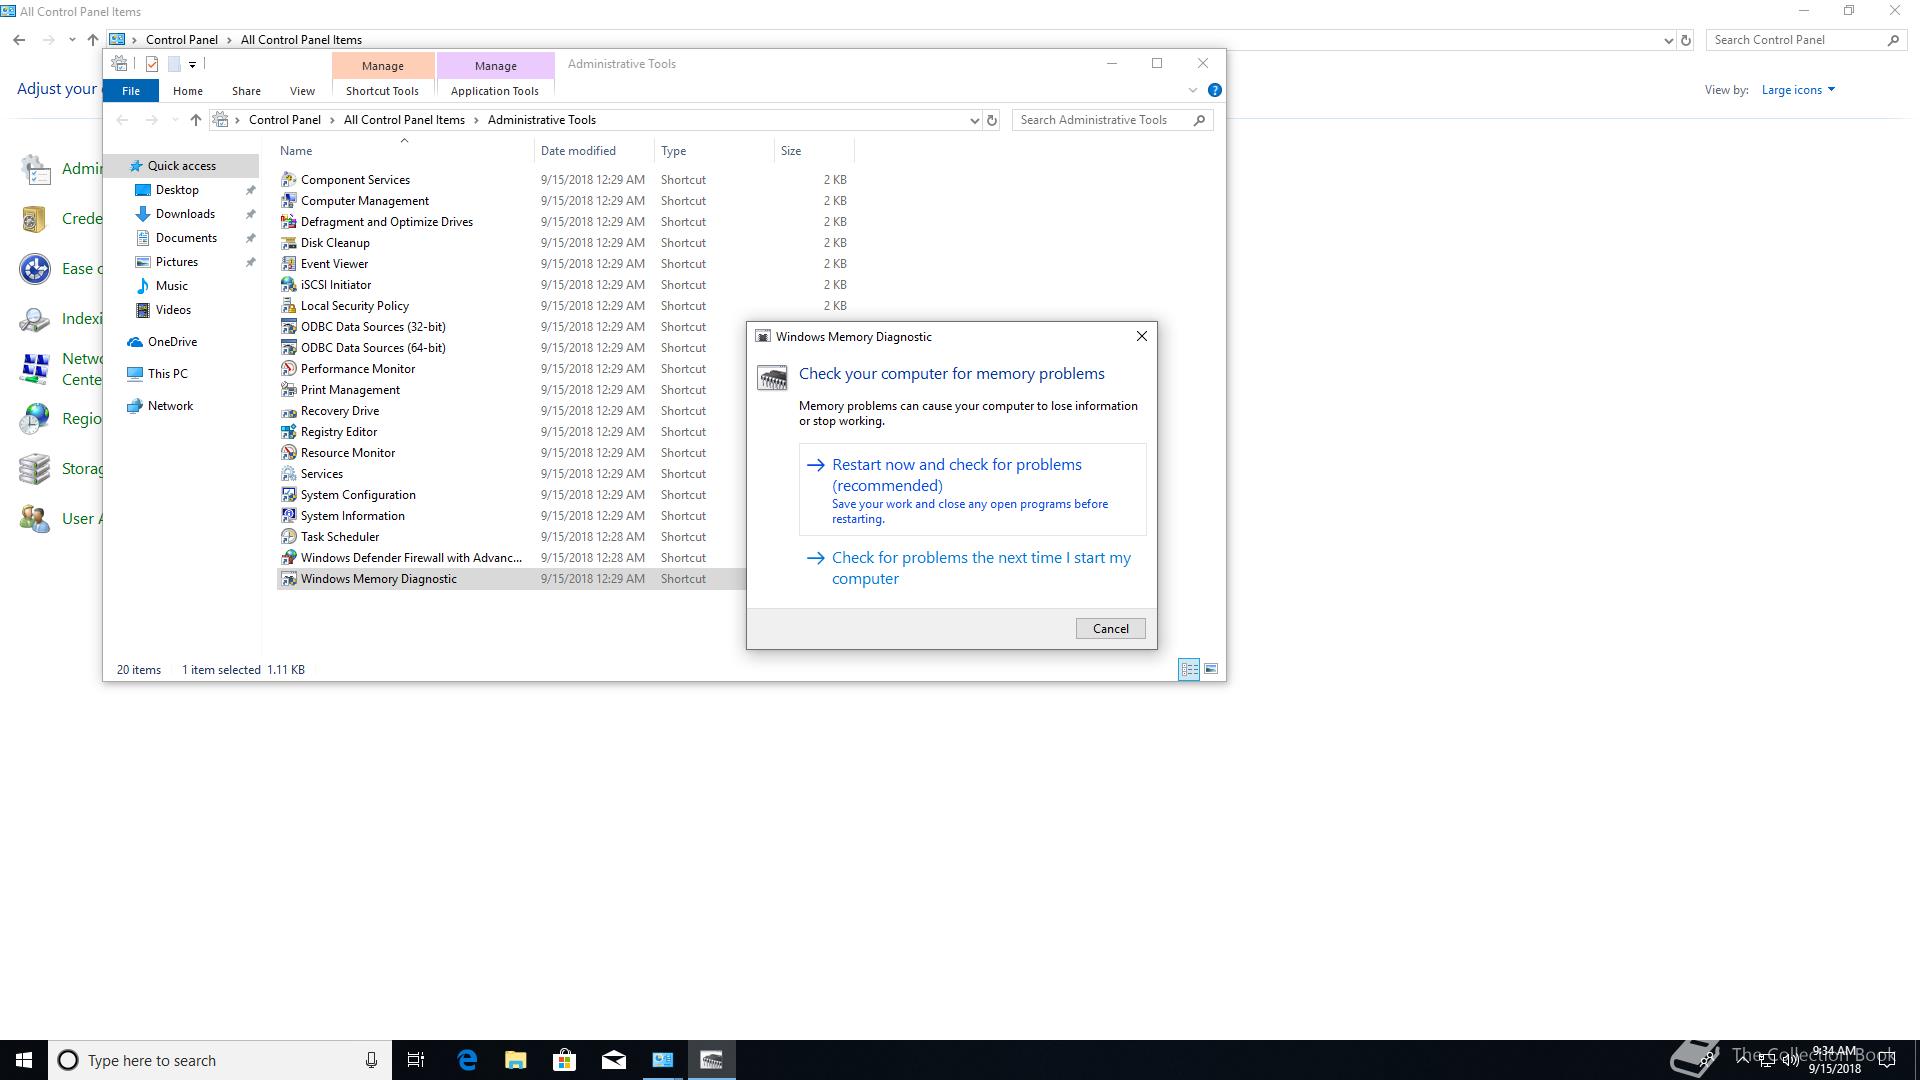Screen dimensions: 1920x1080
Task: Sort by the Name column header
Action: tap(405, 151)
